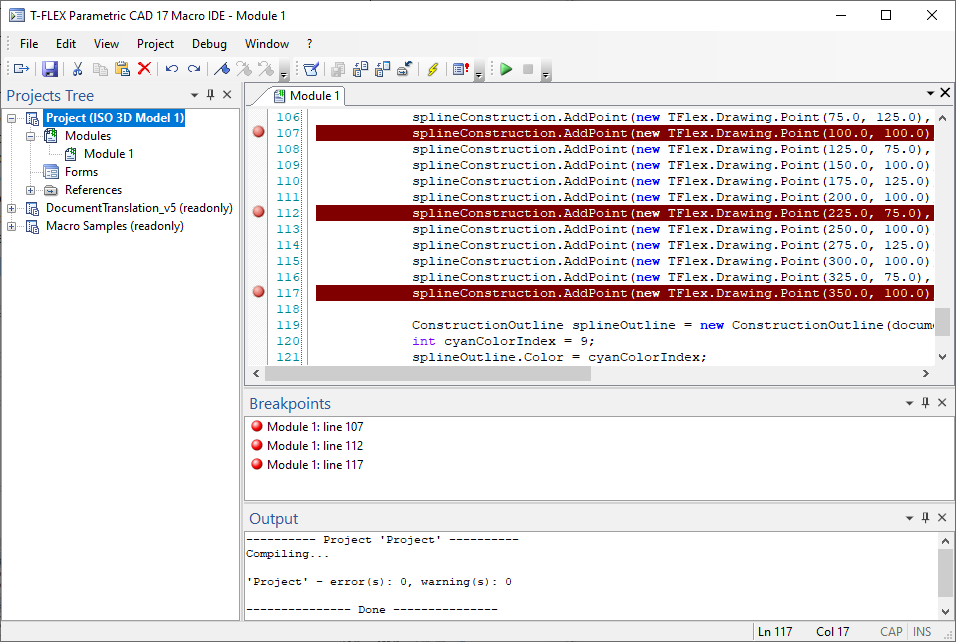Expand Macro Samples (readonly) project

12,226
